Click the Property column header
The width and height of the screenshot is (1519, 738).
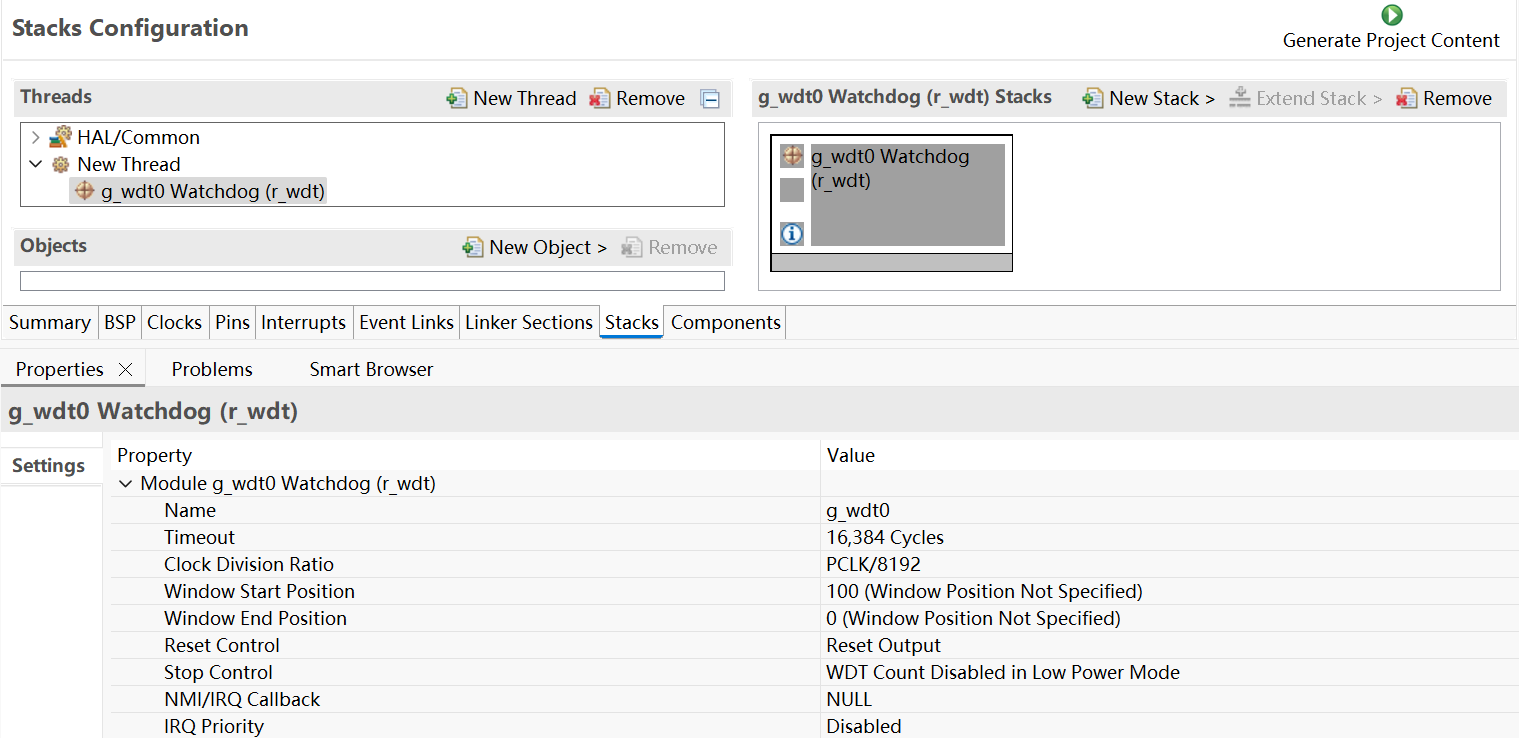[x=154, y=456]
